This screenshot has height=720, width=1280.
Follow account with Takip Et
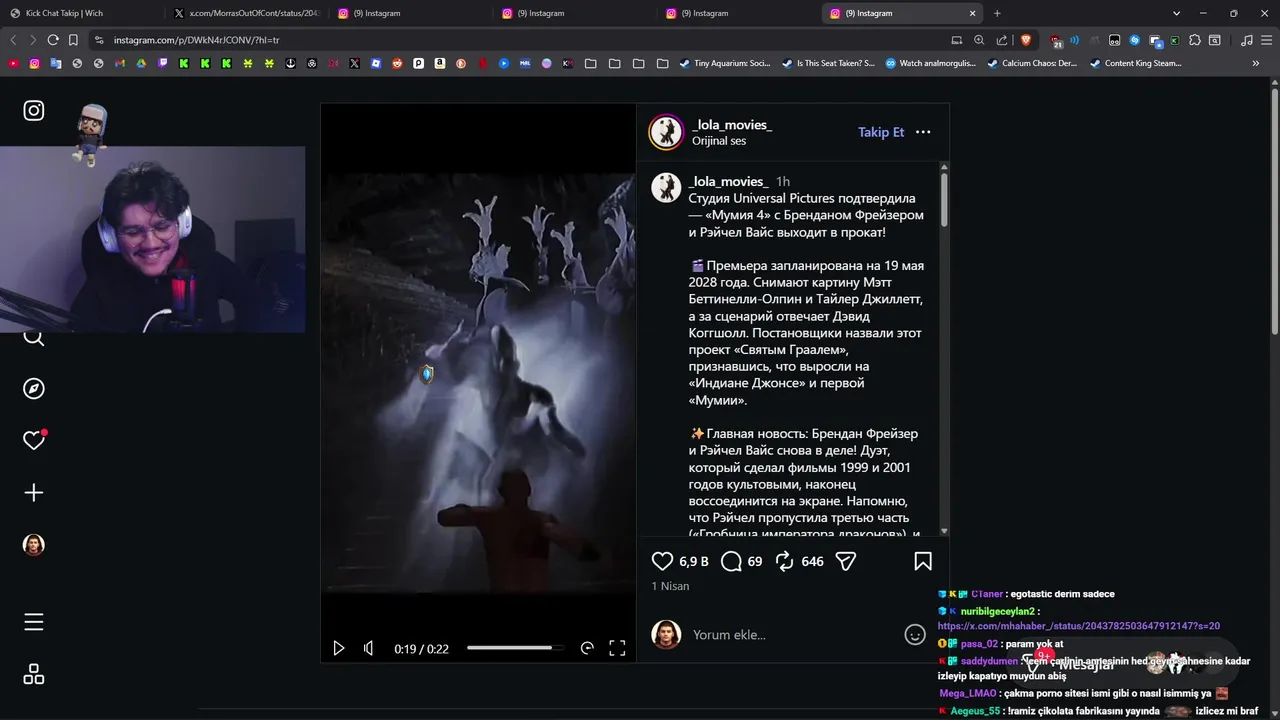(x=881, y=132)
